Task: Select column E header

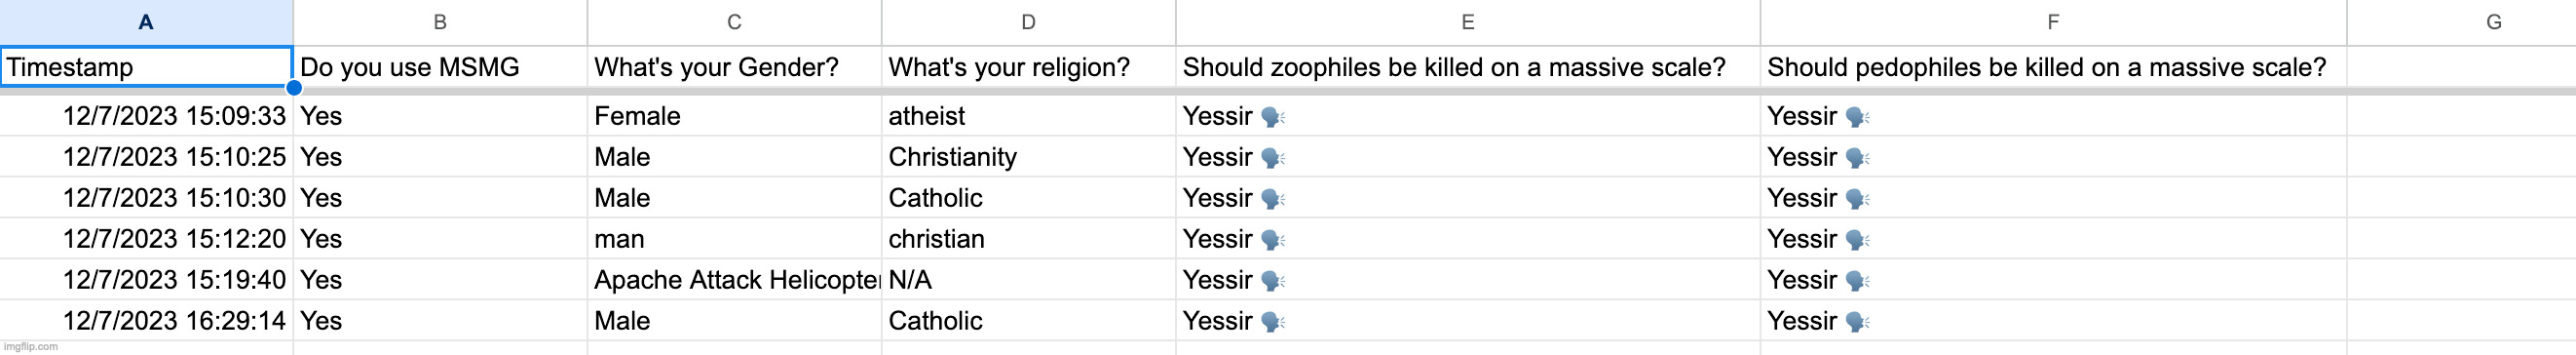Action: [1468, 22]
